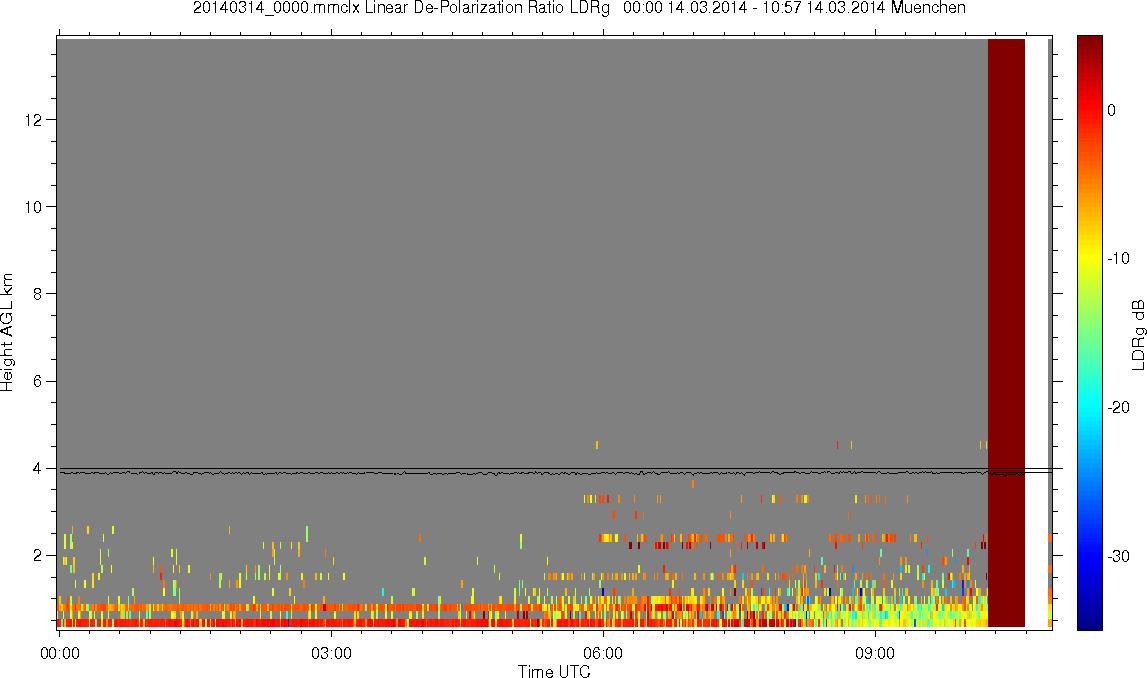The width and height of the screenshot is (1147, 678).
Task: Click the height tick label 4
Action: coord(37,469)
